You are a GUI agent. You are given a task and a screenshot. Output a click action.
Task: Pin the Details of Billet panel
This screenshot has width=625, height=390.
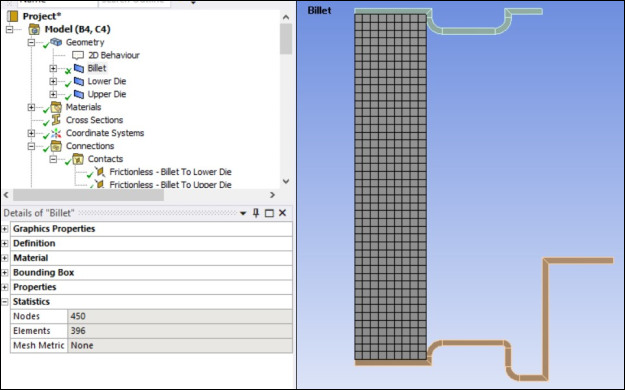tap(256, 213)
